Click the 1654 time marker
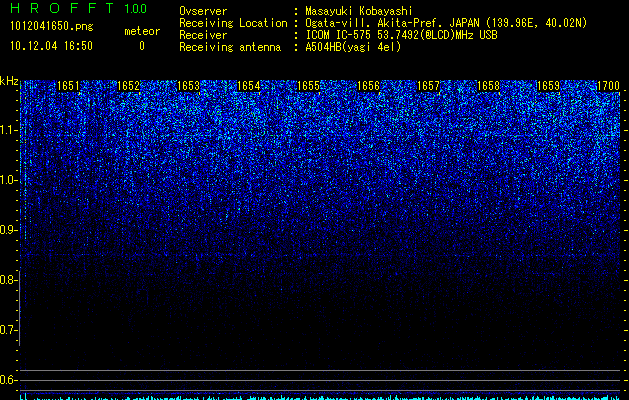This screenshot has width=629, height=400. (248, 86)
